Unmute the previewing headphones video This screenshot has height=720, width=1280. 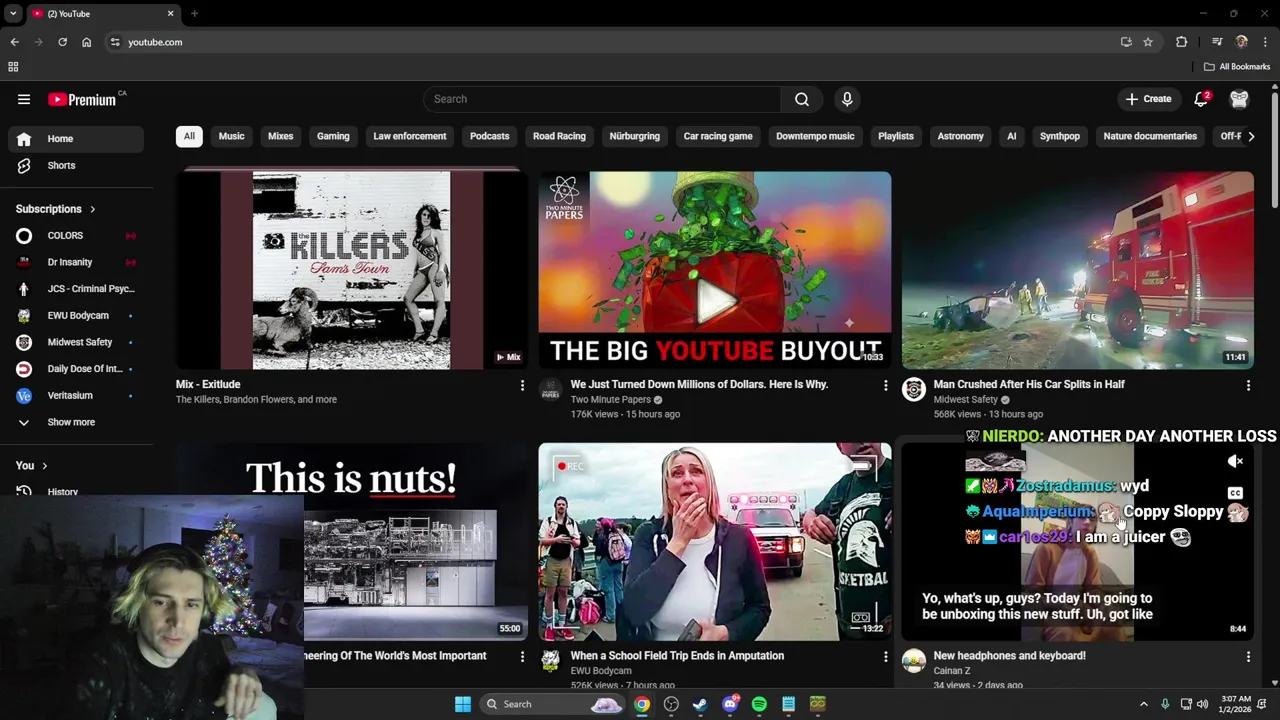tap(1236, 461)
